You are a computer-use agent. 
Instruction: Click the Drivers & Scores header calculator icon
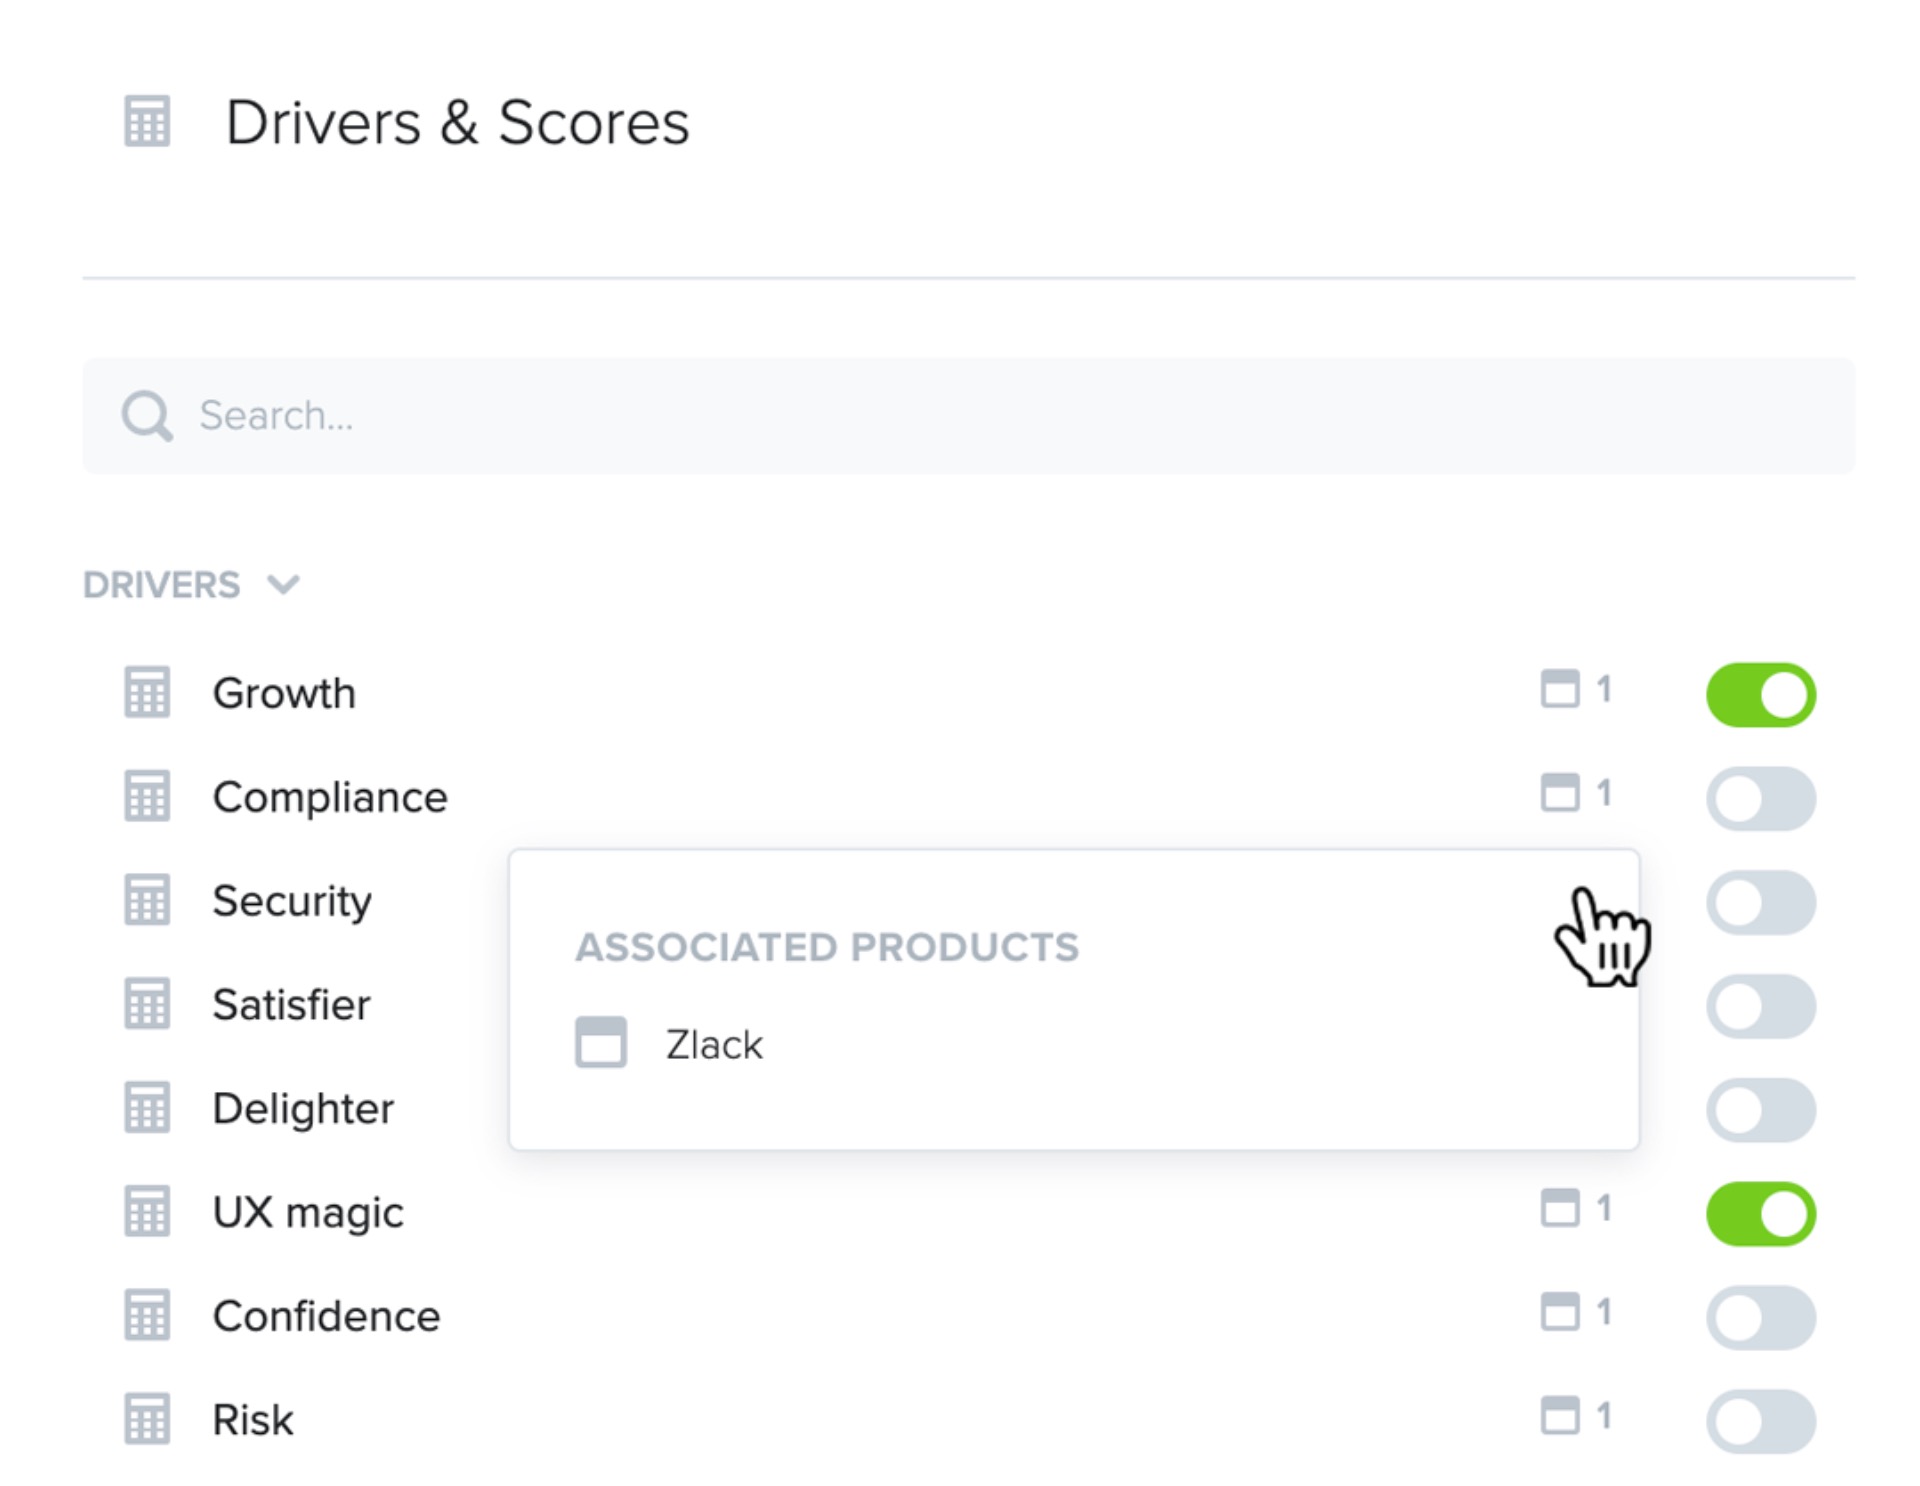(147, 122)
